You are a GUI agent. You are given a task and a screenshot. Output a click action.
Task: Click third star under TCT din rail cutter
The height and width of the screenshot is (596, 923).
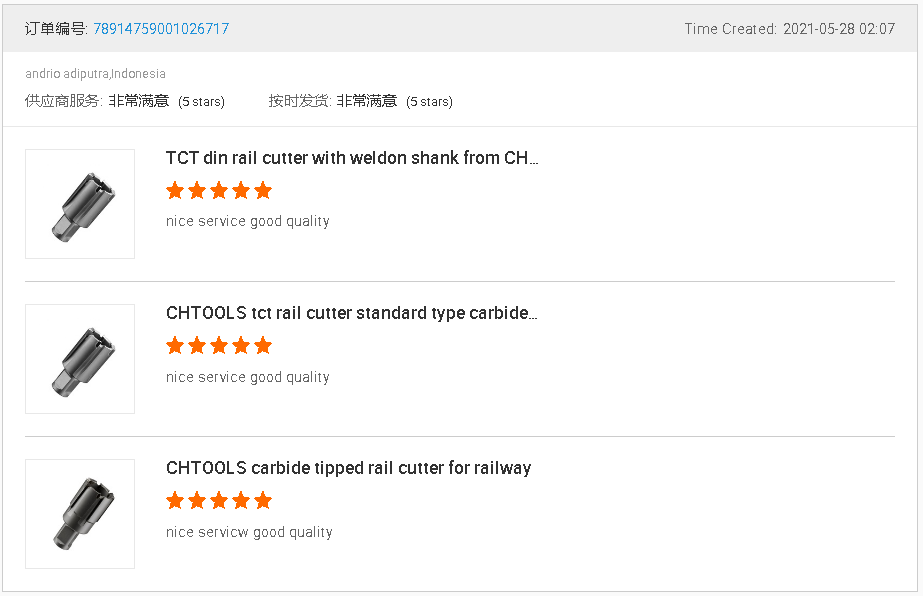click(x=219, y=190)
